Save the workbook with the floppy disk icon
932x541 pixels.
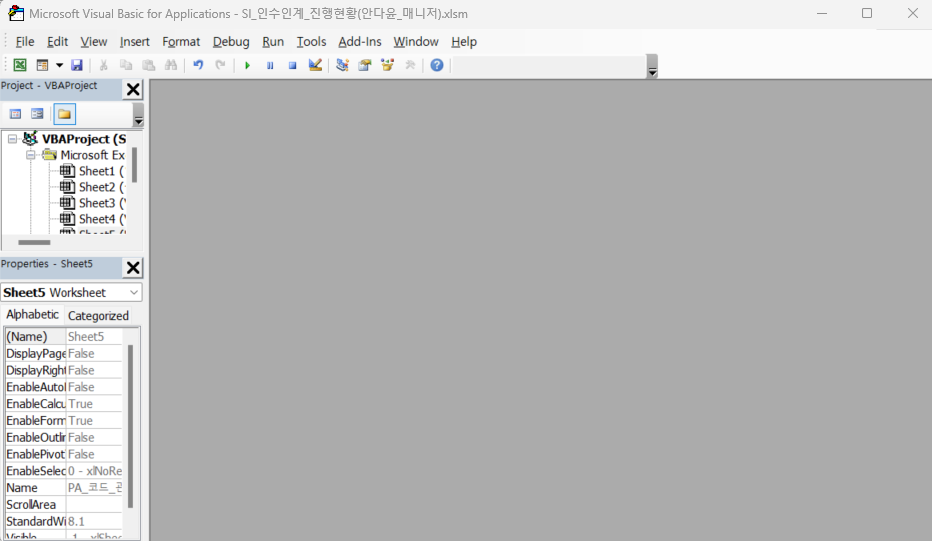(77, 65)
